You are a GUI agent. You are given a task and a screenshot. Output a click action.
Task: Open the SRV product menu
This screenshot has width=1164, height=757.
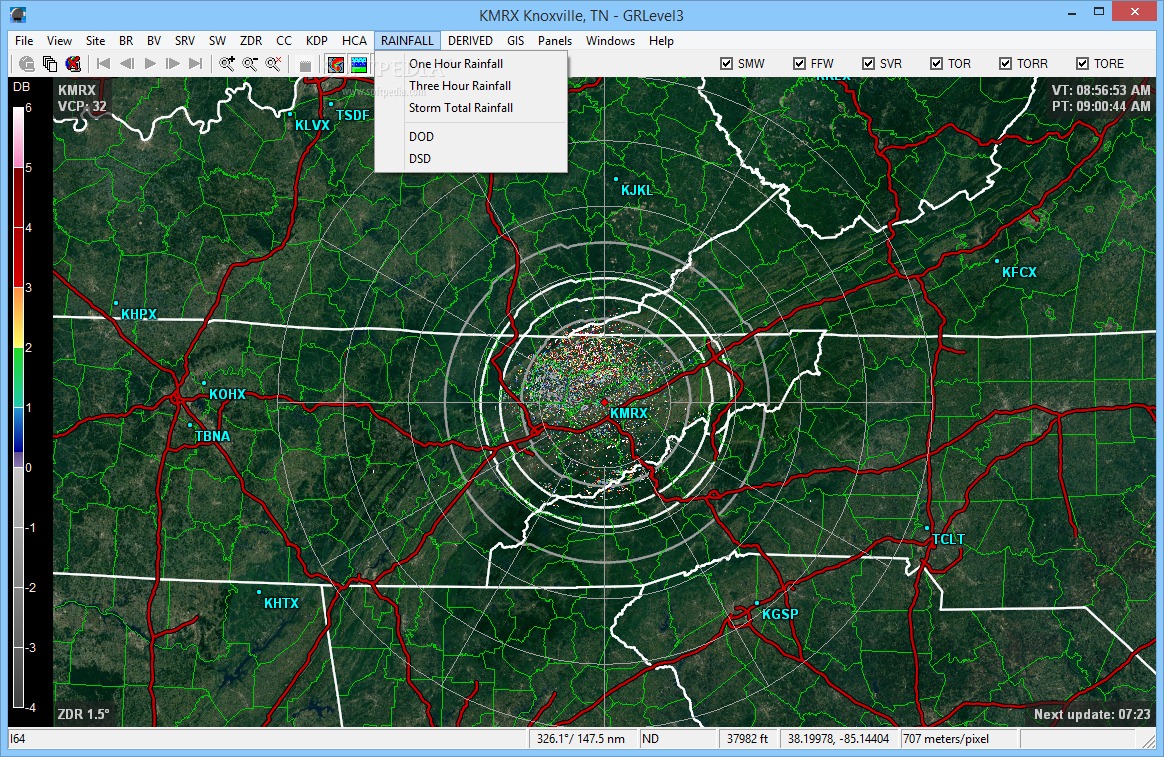pos(185,41)
